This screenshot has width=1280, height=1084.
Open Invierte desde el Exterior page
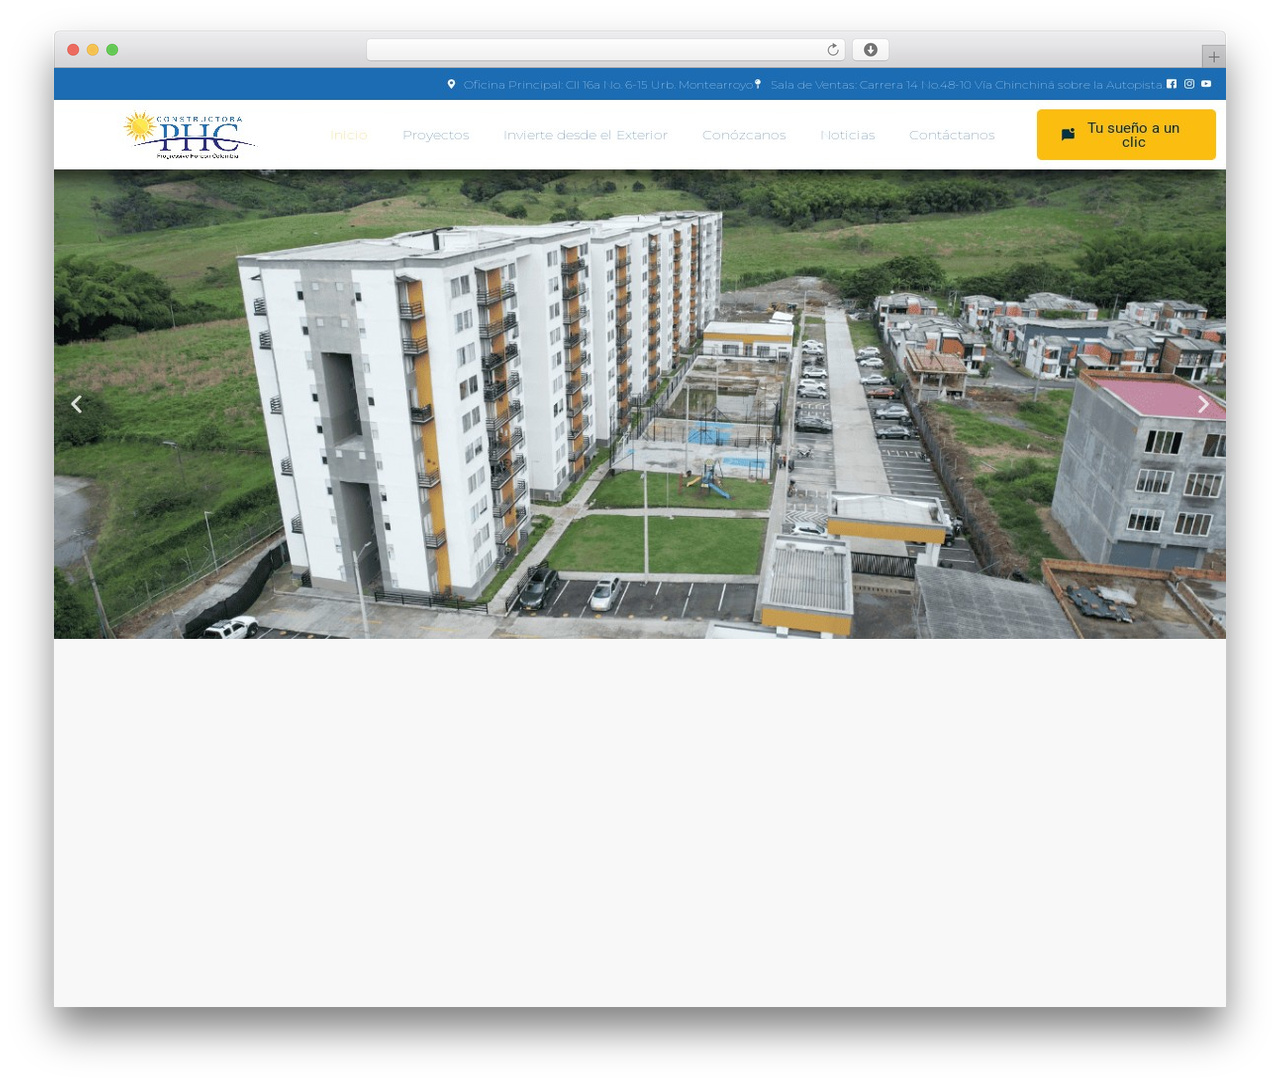[x=585, y=135]
